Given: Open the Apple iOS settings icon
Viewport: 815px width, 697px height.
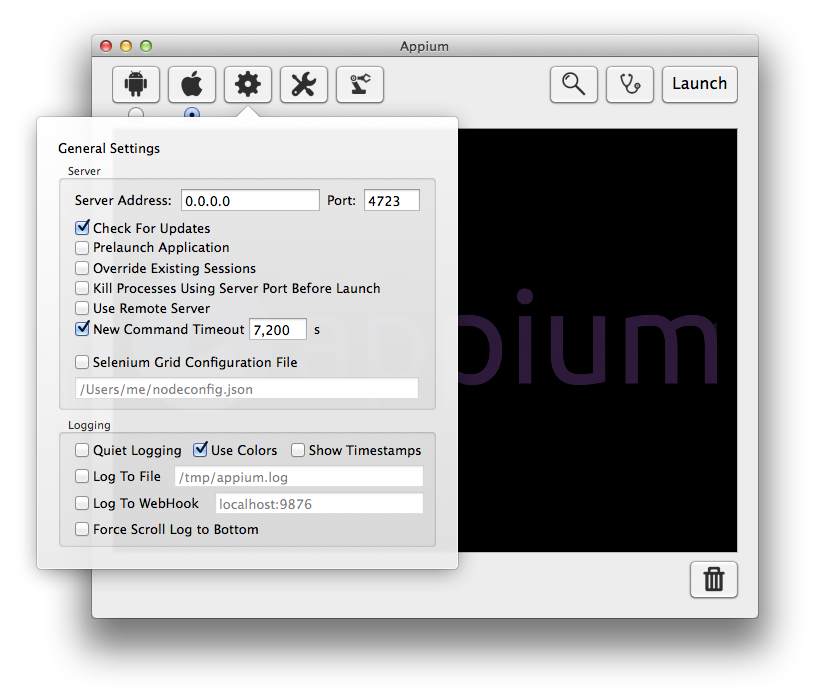Looking at the screenshot, I should (192, 85).
